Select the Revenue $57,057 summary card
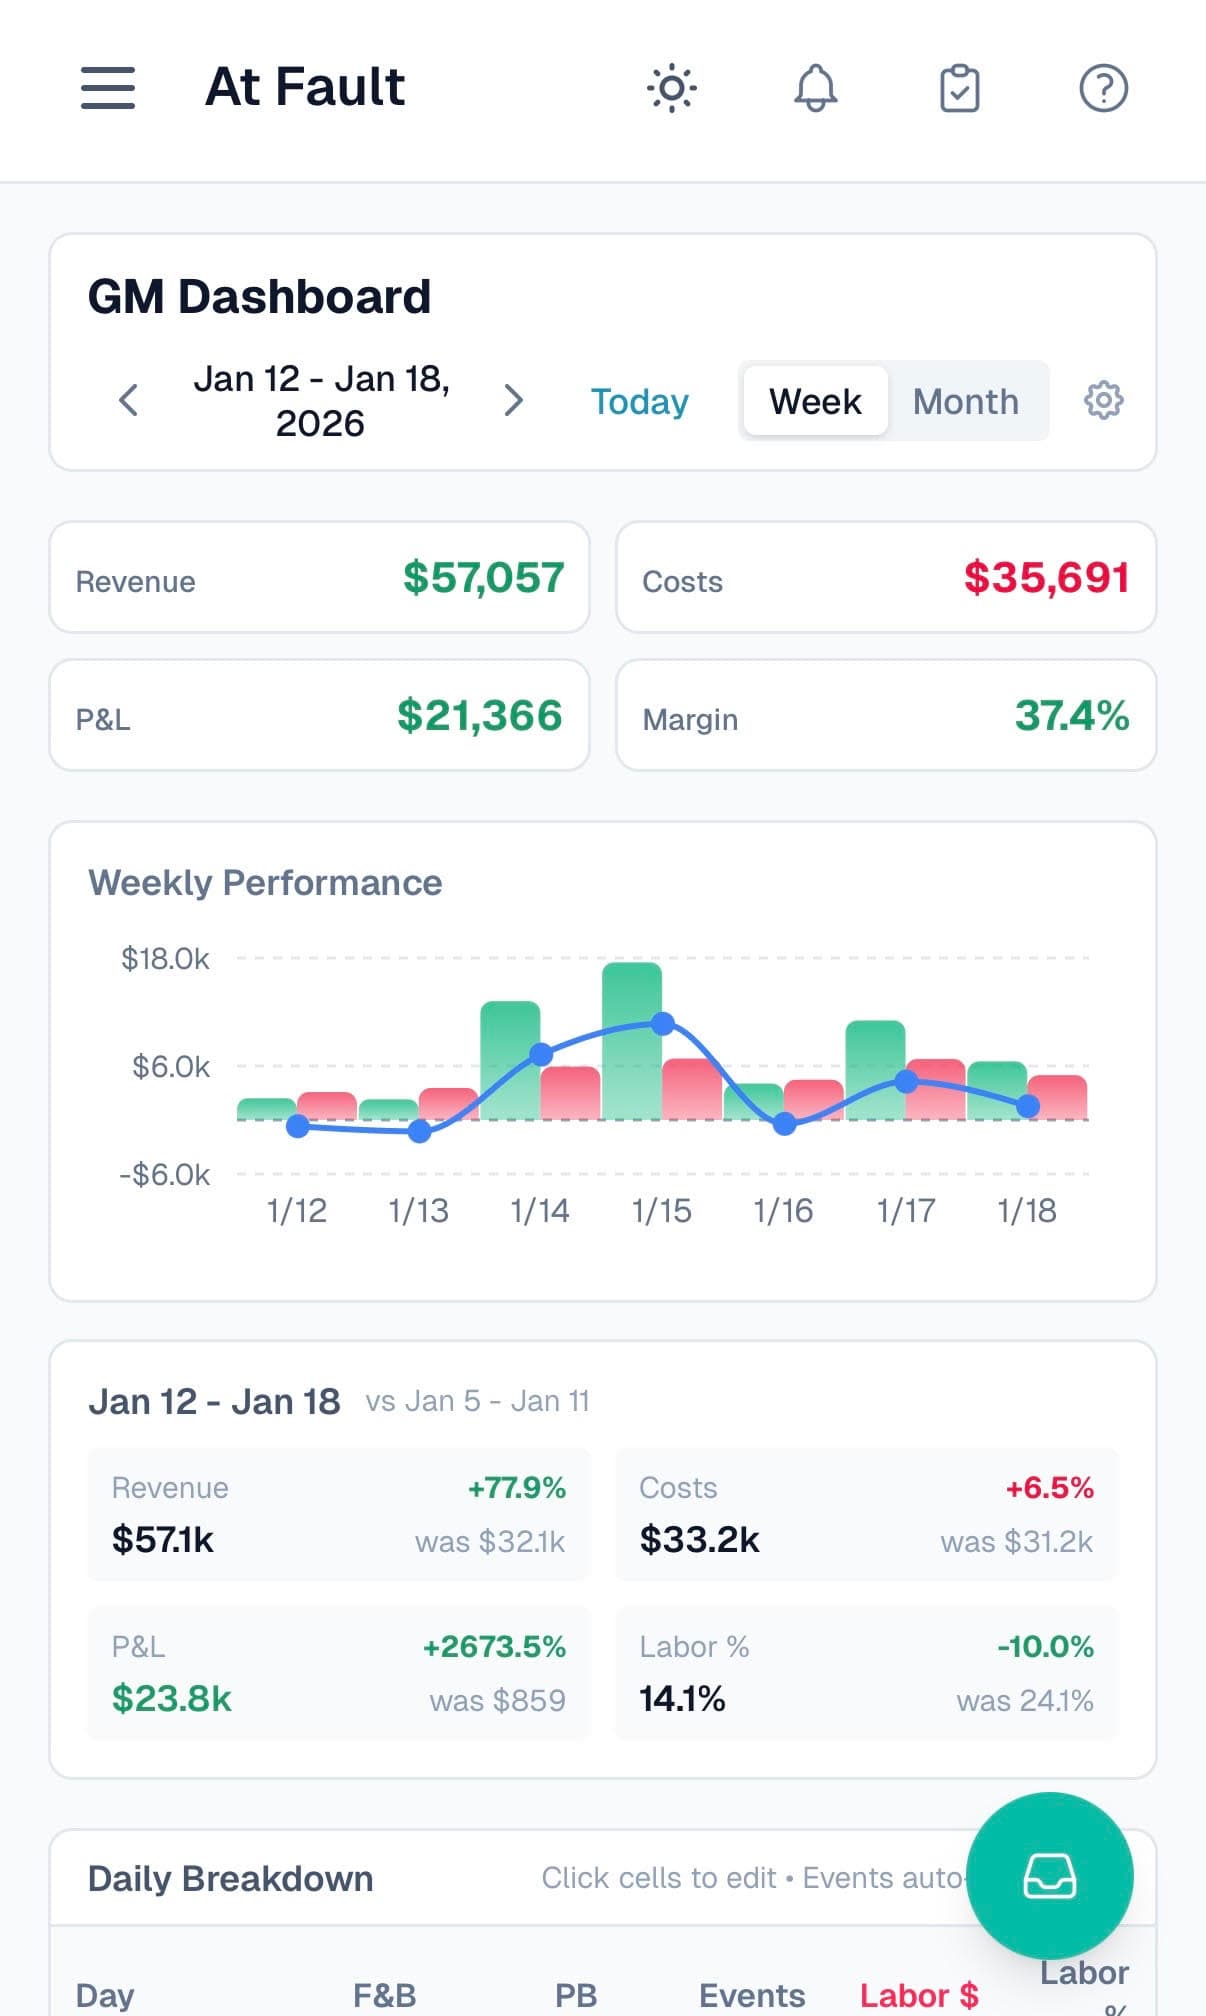 pos(319,578)
